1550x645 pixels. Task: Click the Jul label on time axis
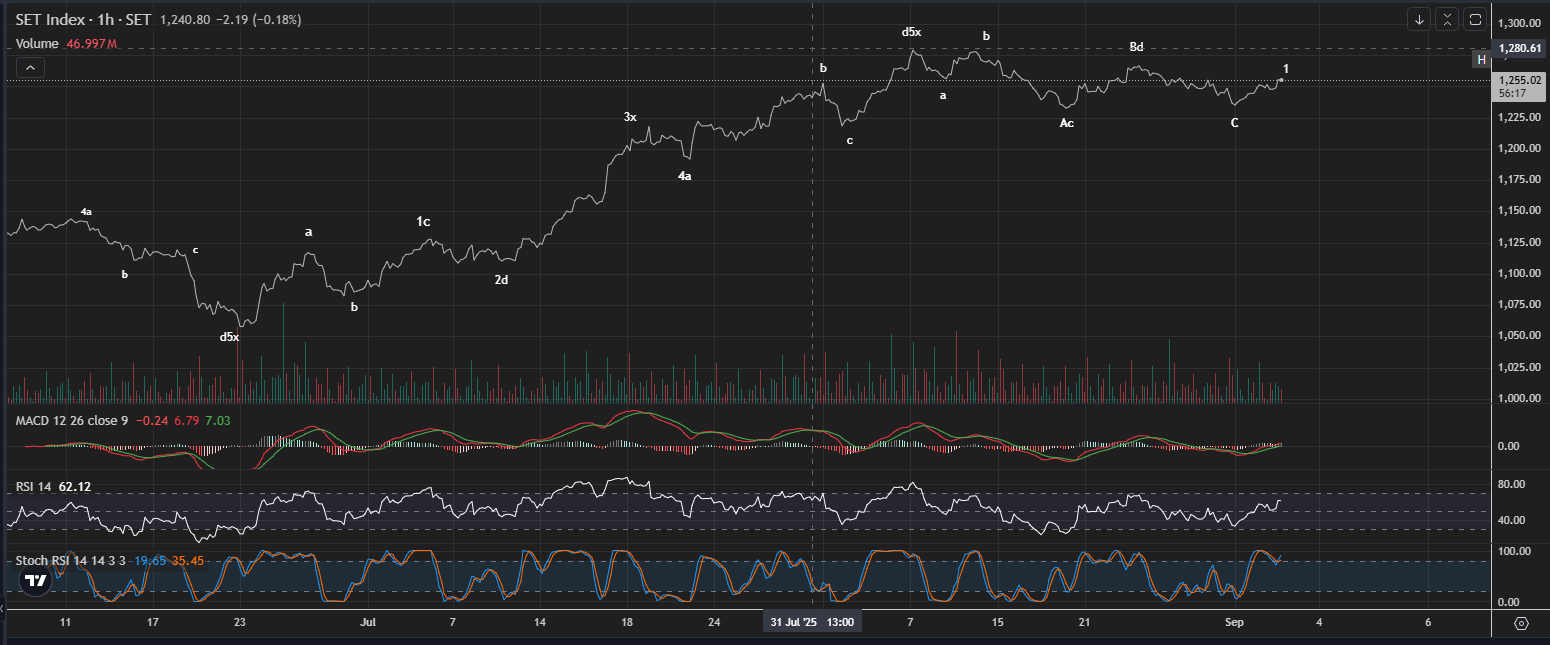point(368,623)
